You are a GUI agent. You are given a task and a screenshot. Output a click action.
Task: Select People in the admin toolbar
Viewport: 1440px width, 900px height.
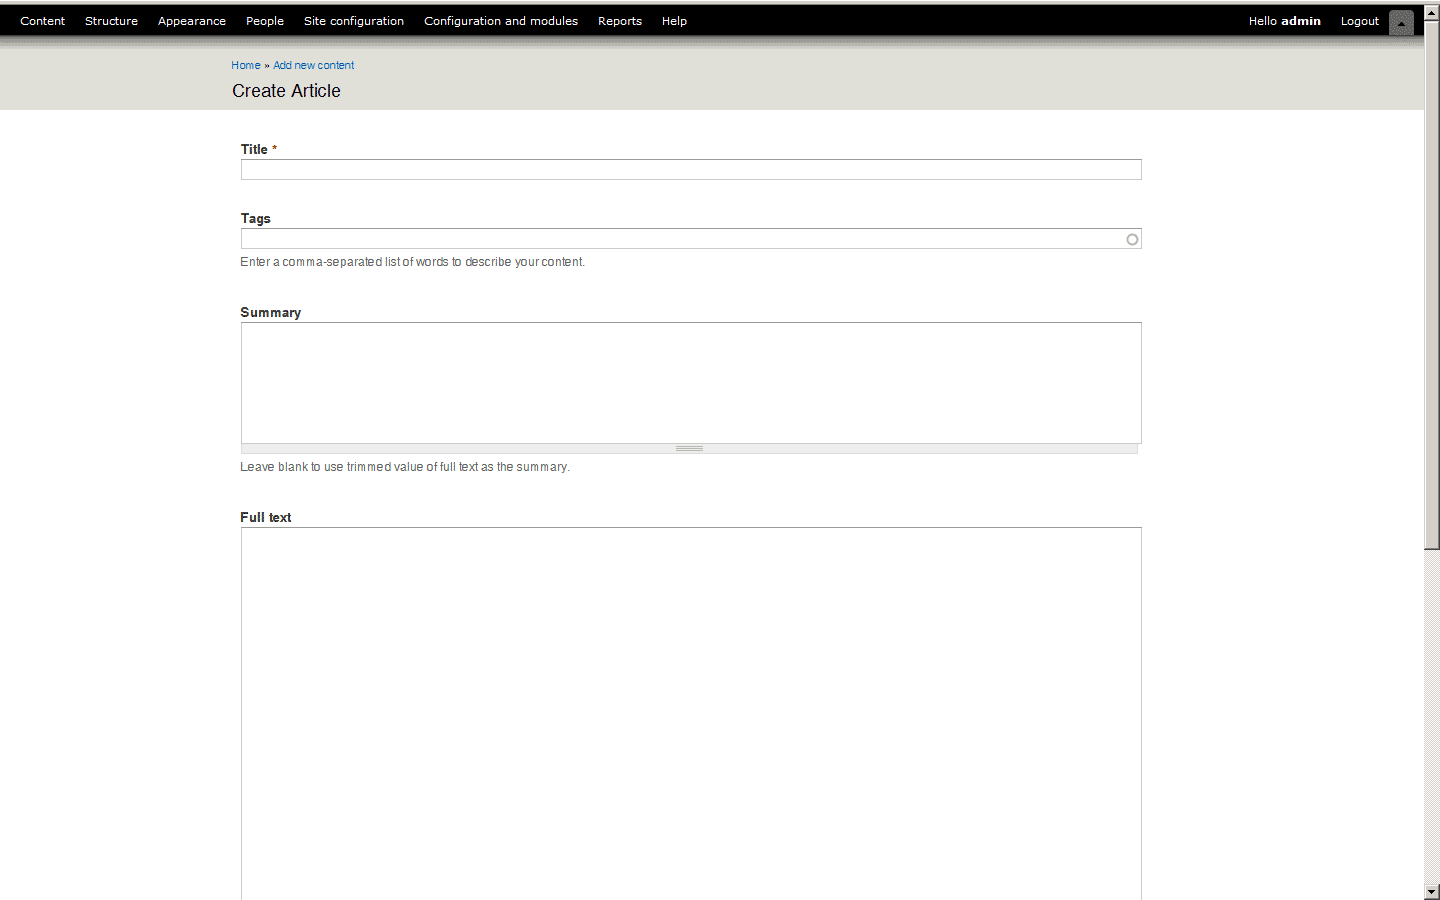click(x=265, y=21)
